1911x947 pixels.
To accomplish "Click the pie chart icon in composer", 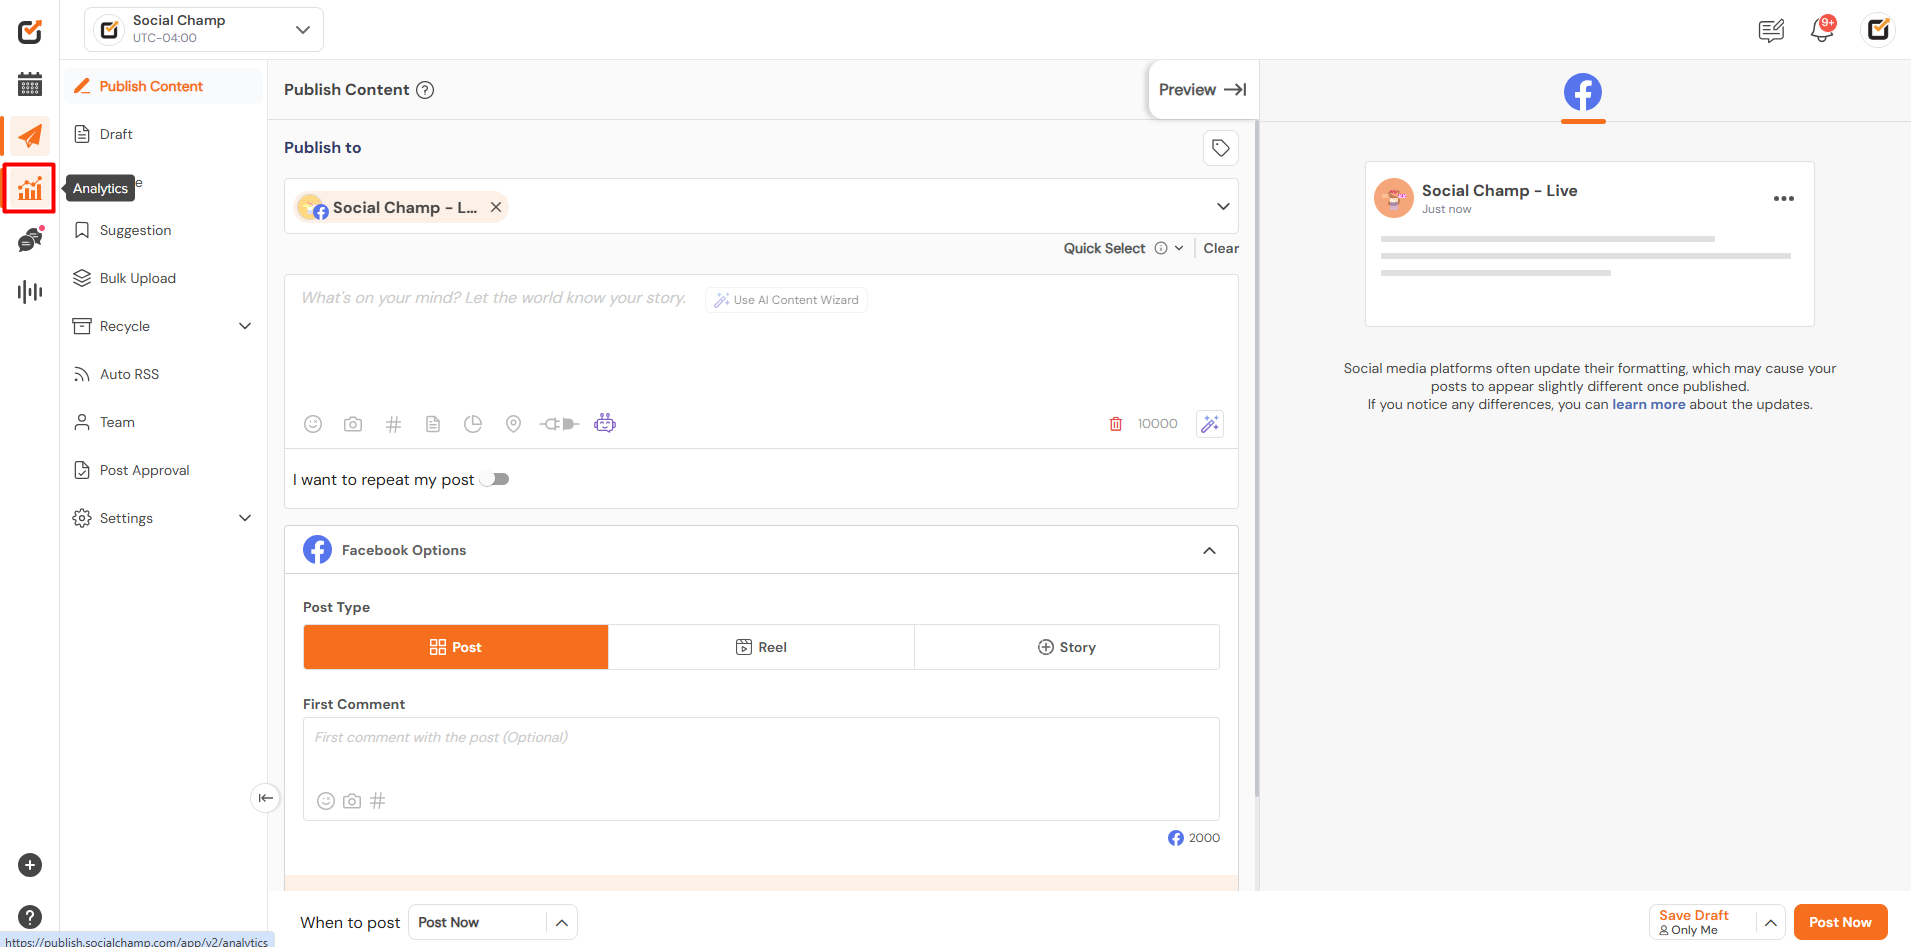I will coord(473,424).
